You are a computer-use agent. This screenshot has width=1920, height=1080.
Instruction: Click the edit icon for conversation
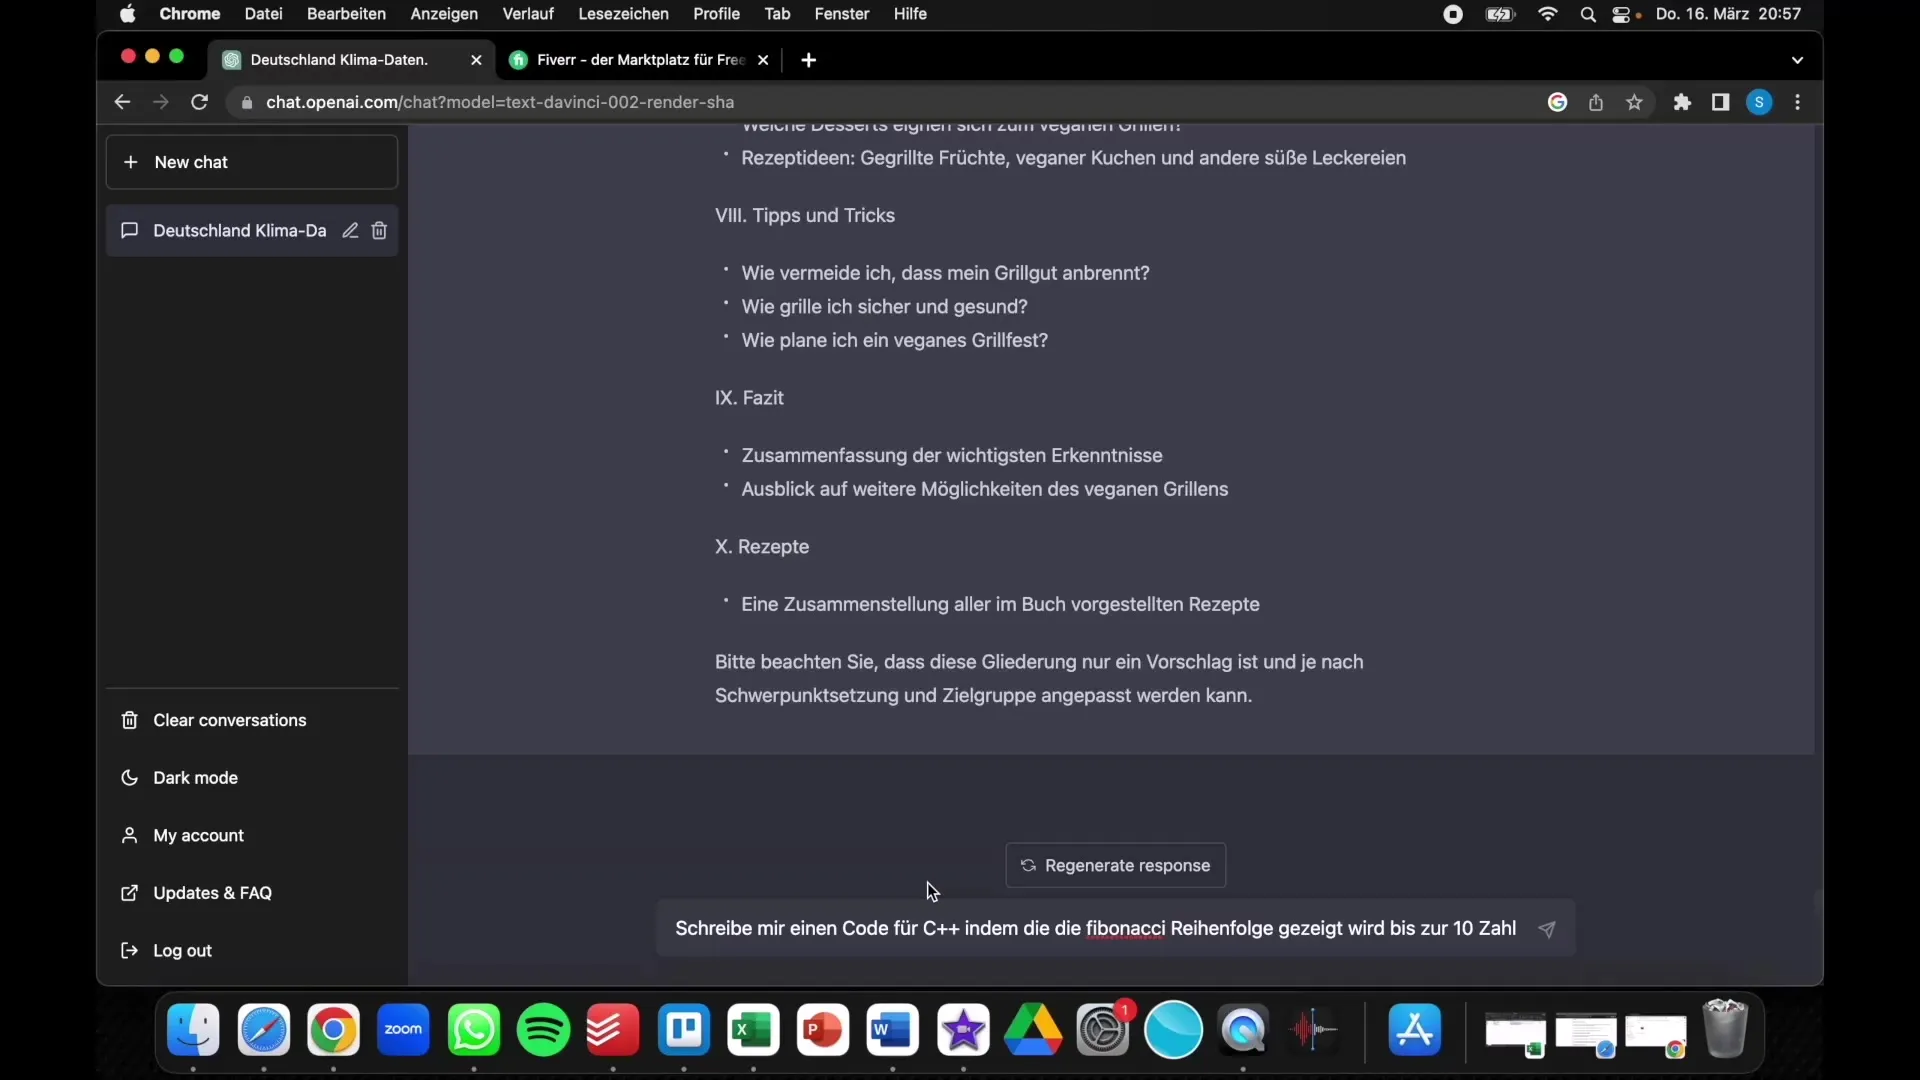348,231
